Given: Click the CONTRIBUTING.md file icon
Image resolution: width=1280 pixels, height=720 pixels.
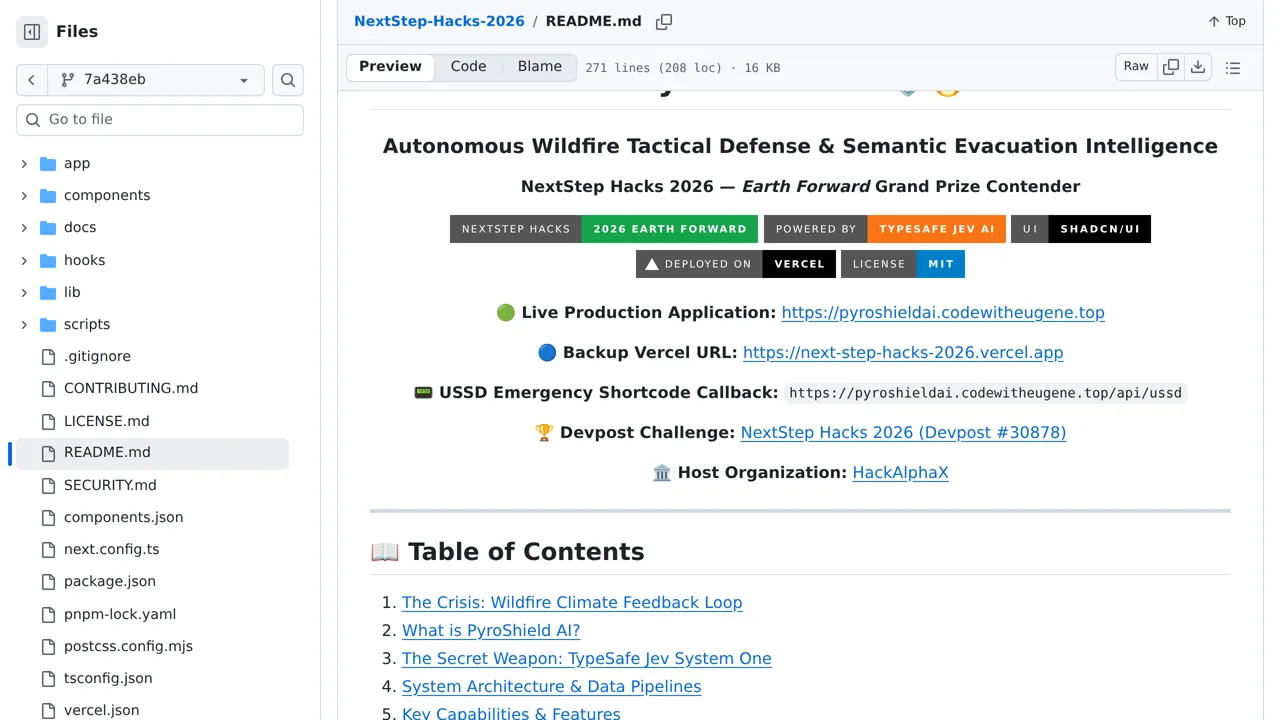Looking at the screenshot, I should click(x=48, y=388).
